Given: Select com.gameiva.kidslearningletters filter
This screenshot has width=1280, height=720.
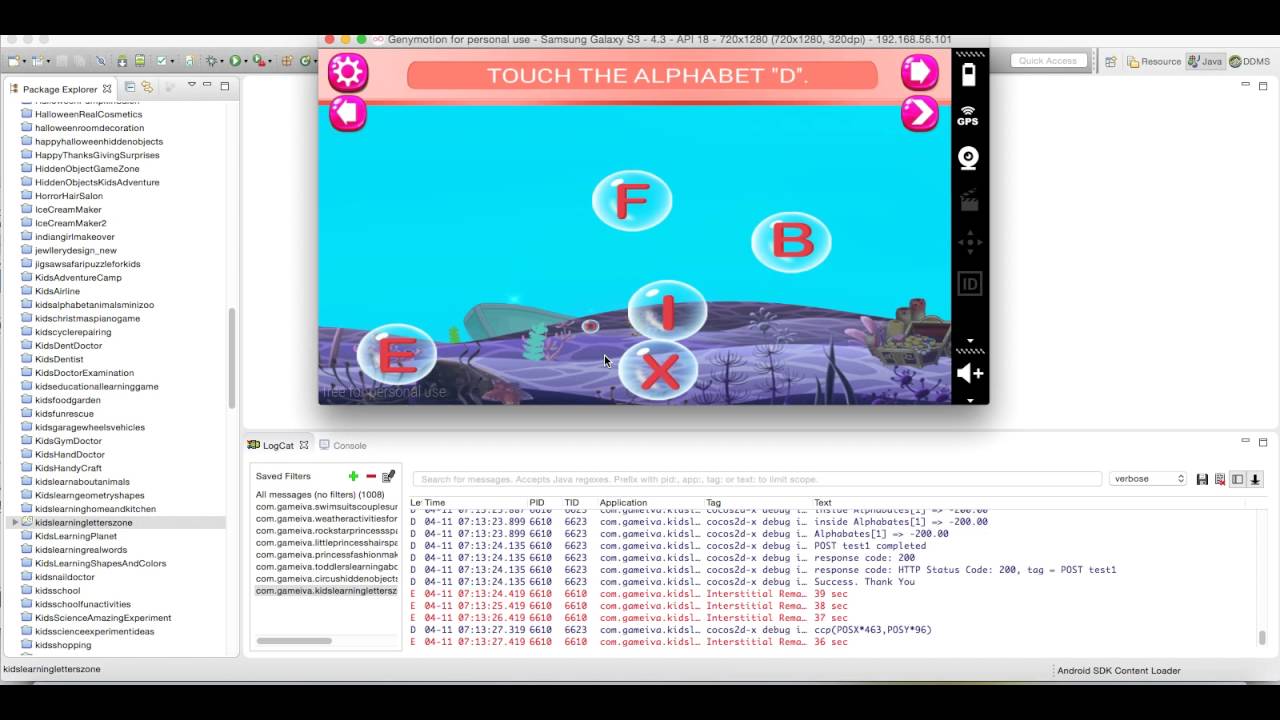Looking at the screenshot, I should (326, 591).
